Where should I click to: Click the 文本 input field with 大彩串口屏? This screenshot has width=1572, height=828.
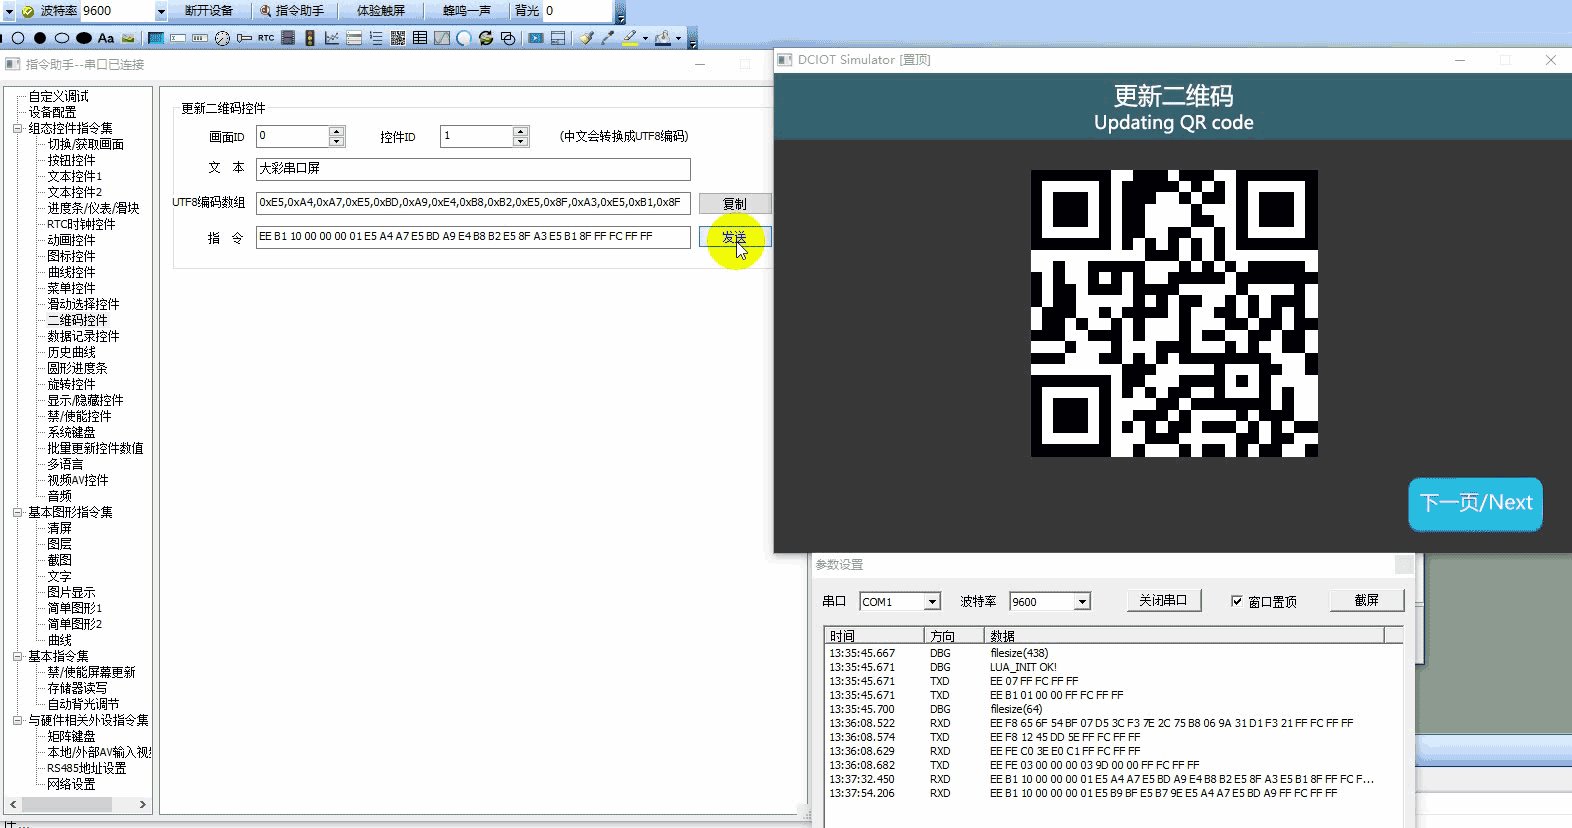tap(473, 168)
